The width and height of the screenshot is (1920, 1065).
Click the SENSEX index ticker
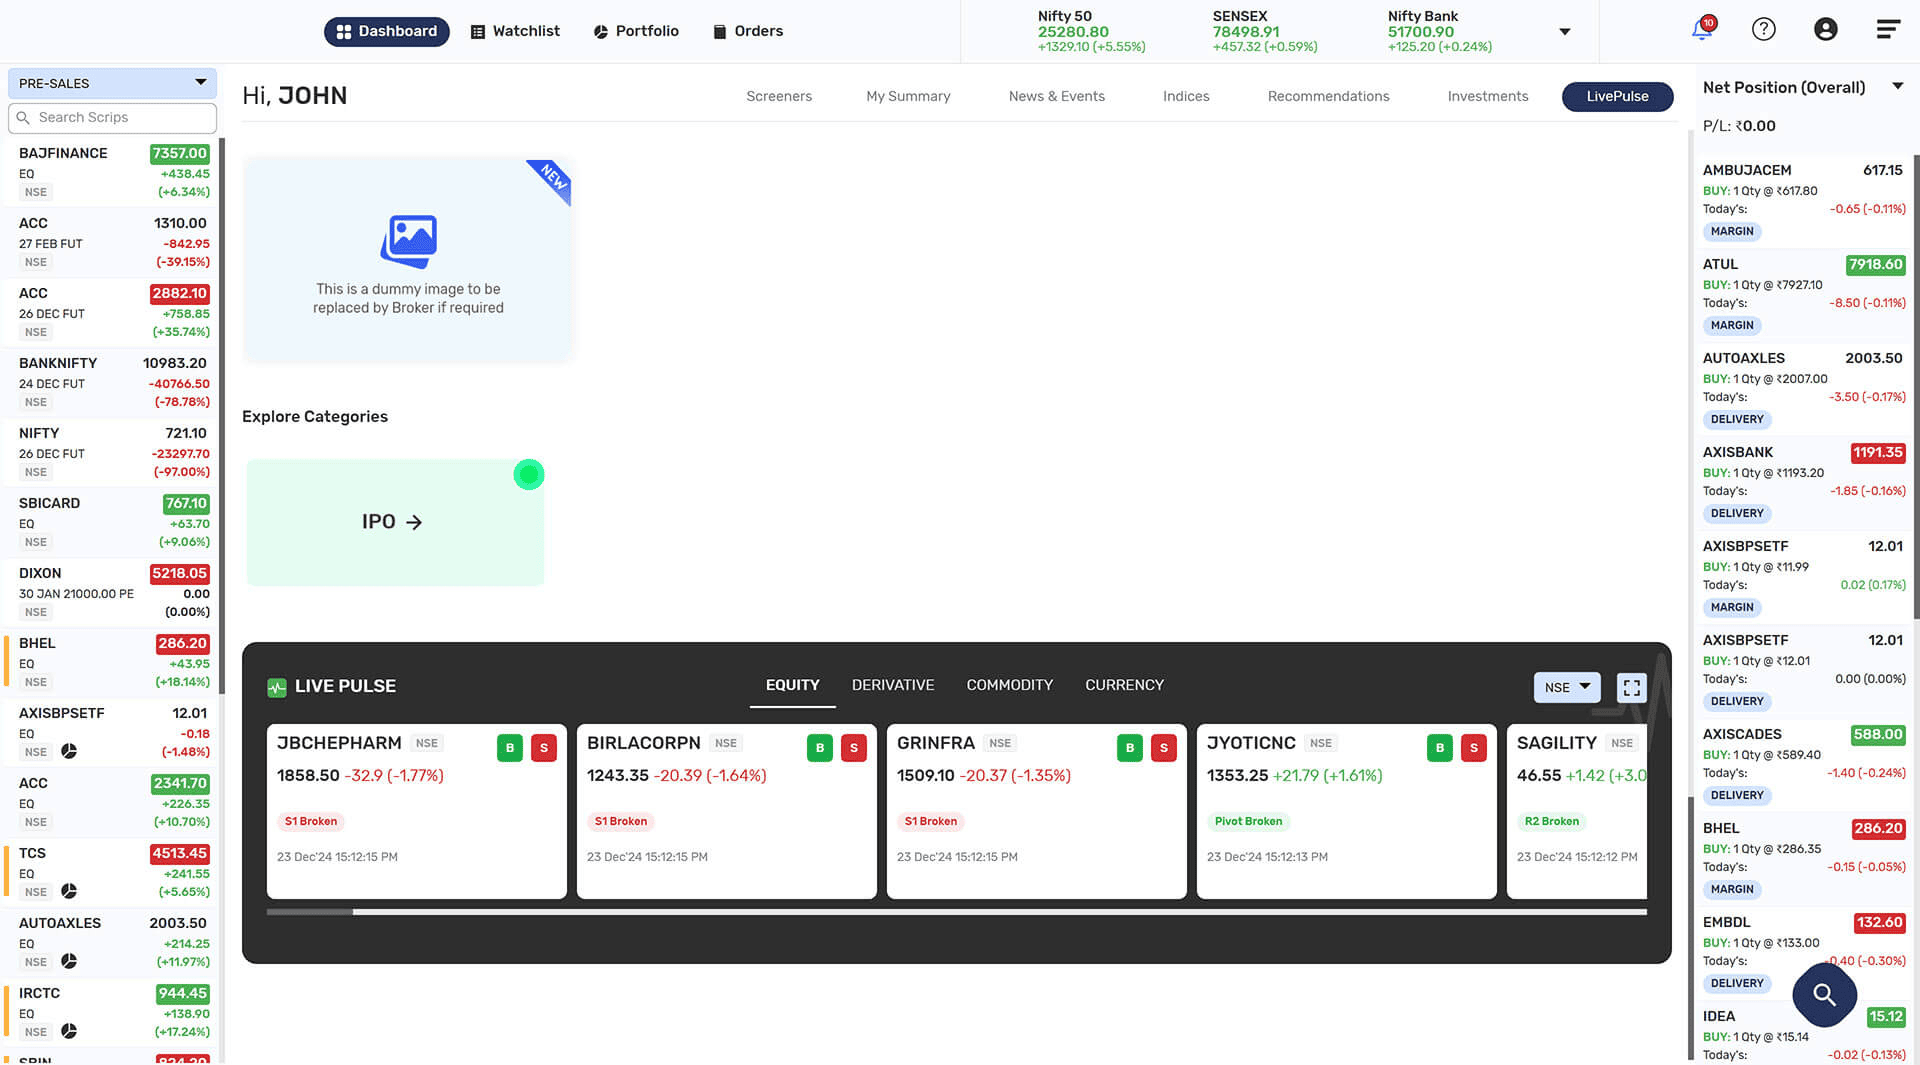(1265, 32)
